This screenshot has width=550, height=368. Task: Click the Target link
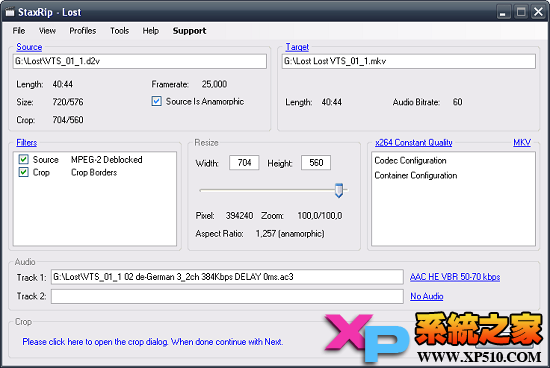(x=297, y=47)
